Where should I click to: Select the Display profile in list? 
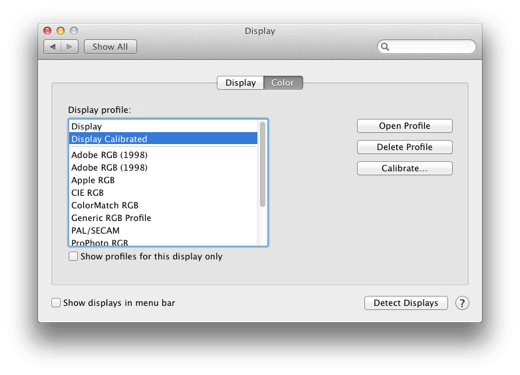click(x=163, y=126)
